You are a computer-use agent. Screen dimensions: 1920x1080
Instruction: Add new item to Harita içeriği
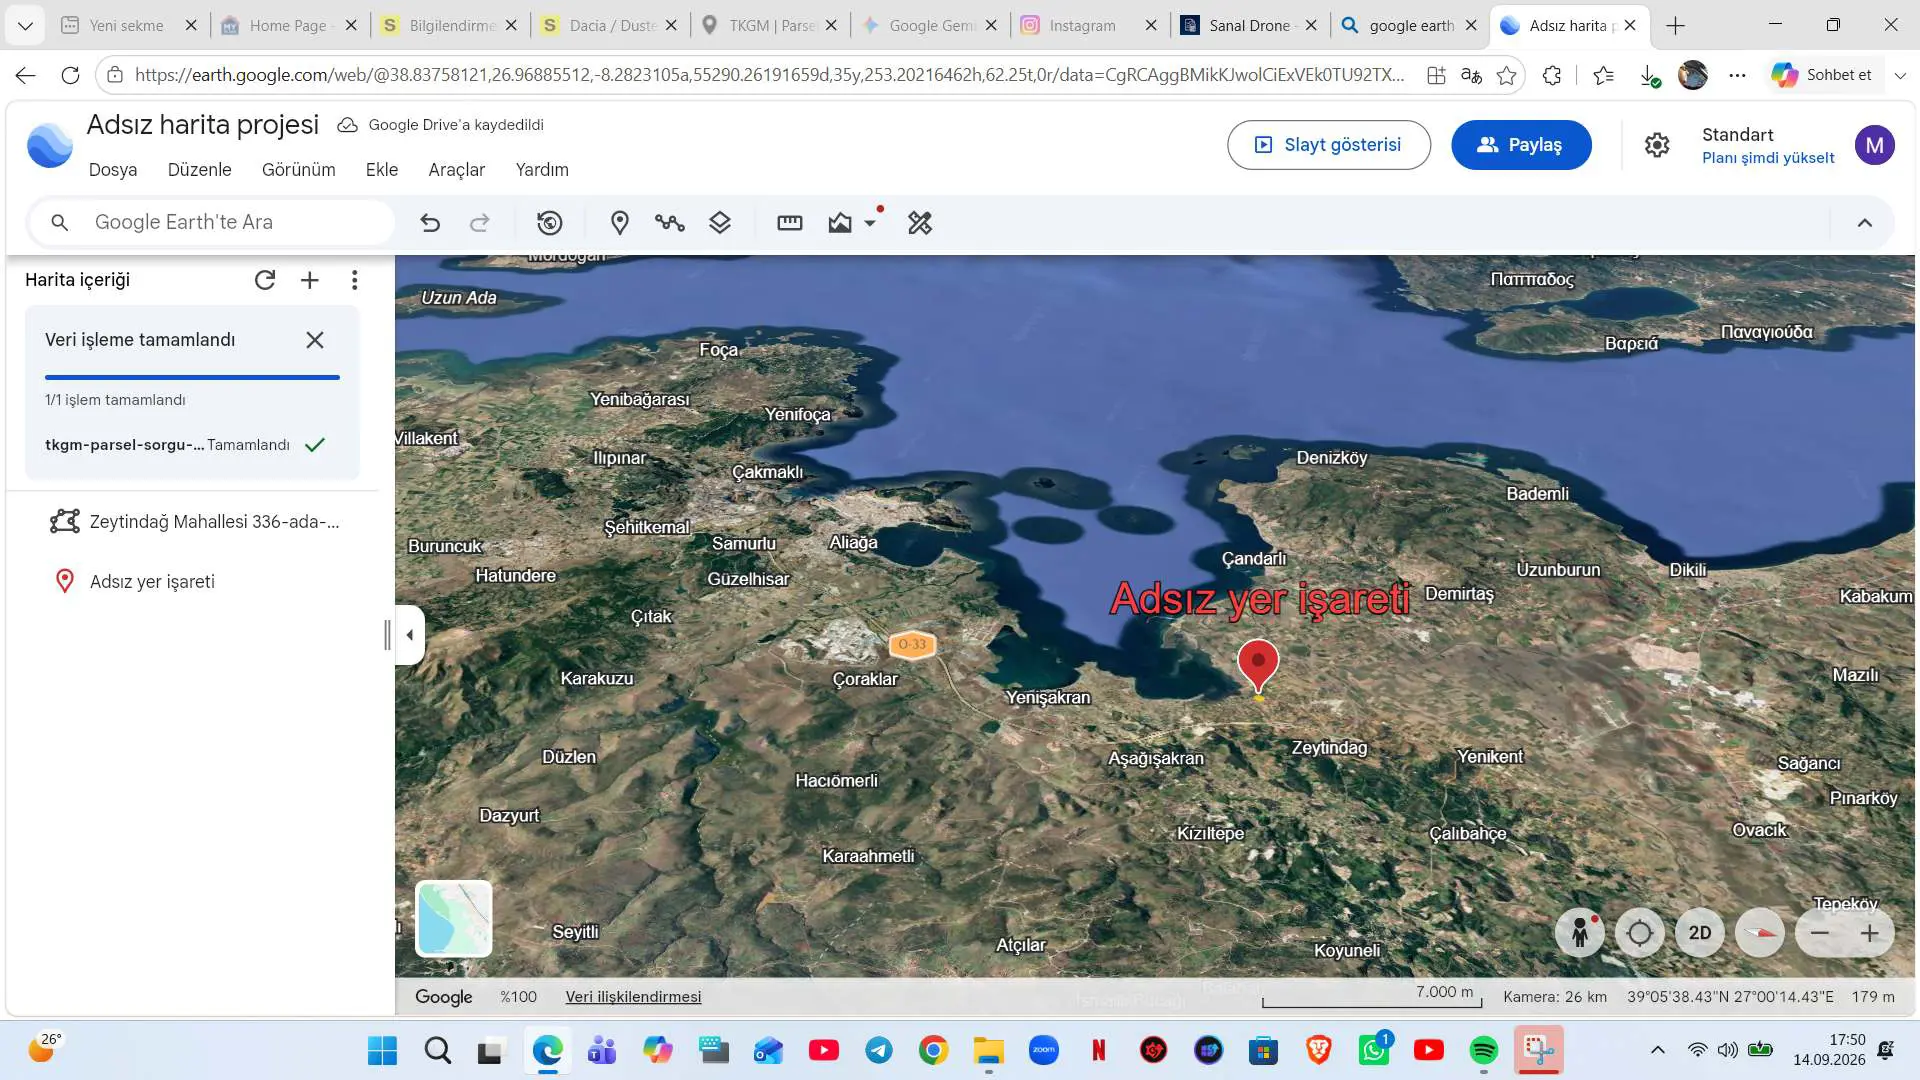pyautogui.click(x=310, y=280)
